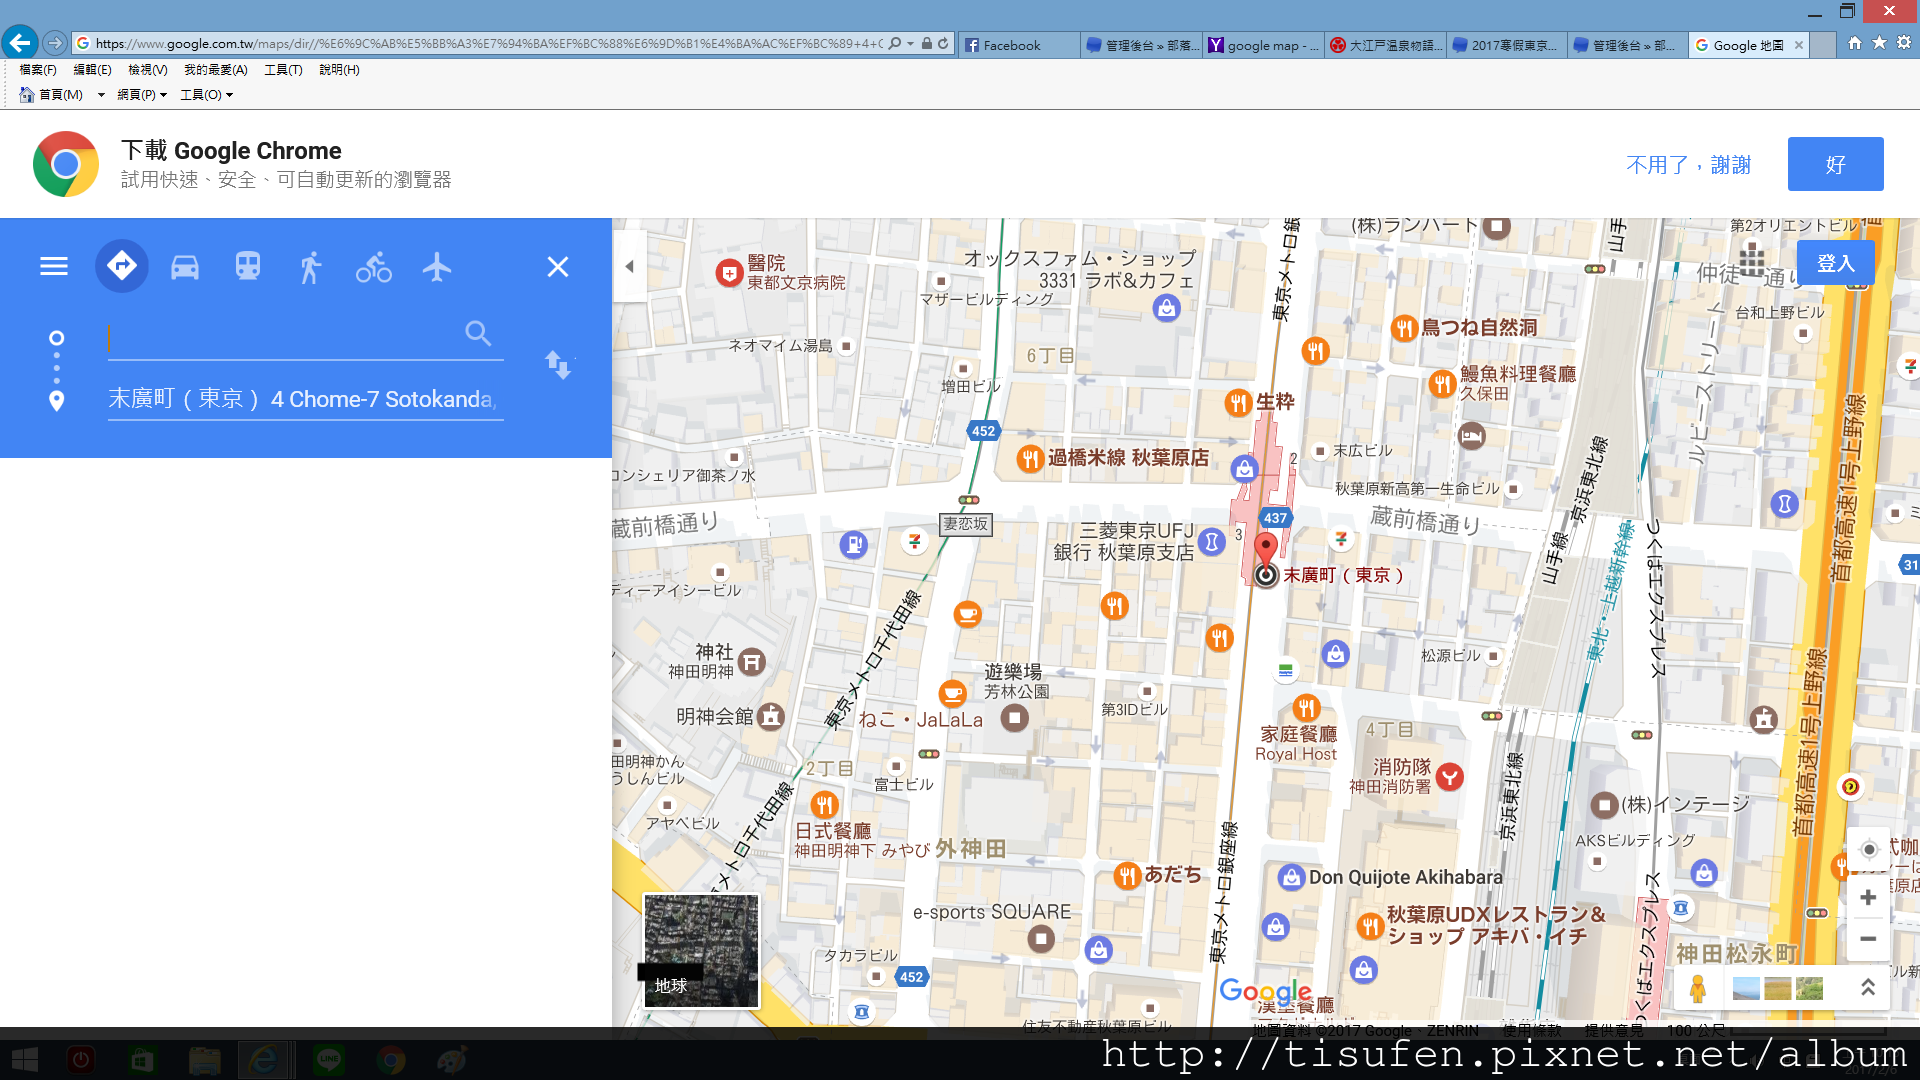Click show my location button
The image size is (1920, 1080).
pos(1868,849)
